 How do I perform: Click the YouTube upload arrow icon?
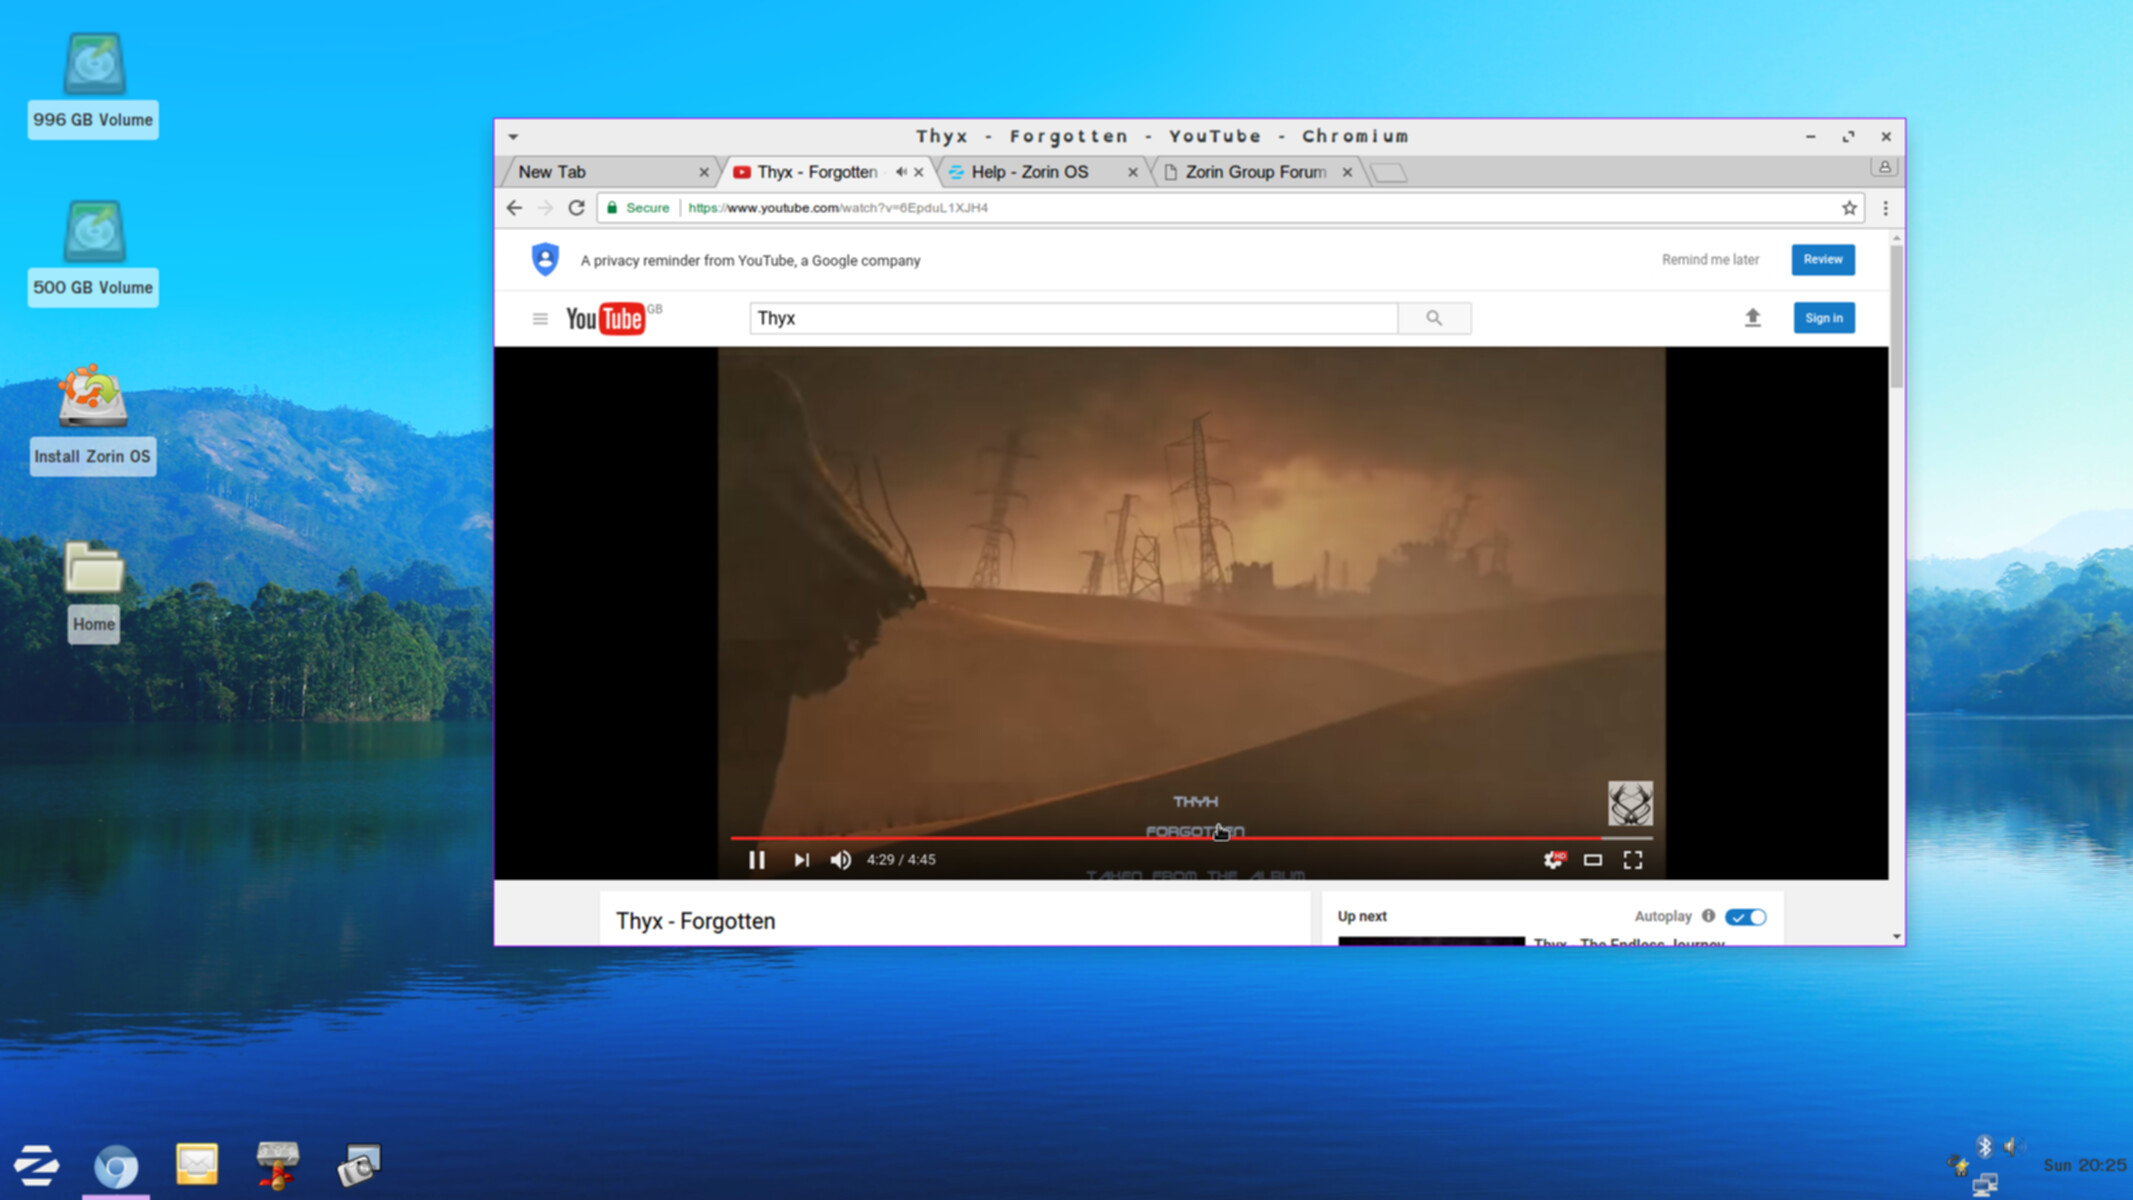click(1752, 318)
